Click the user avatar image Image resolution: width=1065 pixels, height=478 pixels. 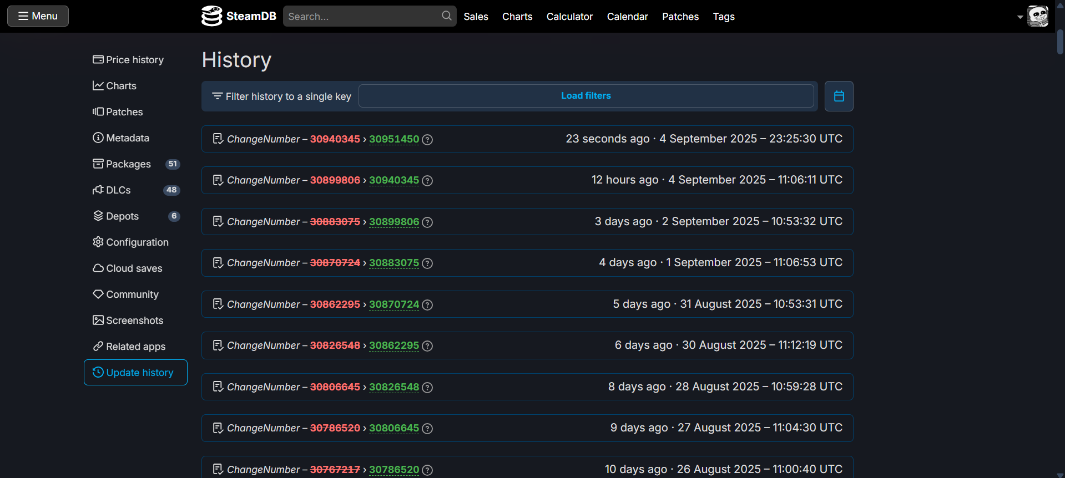click(x=1037, y=16)
